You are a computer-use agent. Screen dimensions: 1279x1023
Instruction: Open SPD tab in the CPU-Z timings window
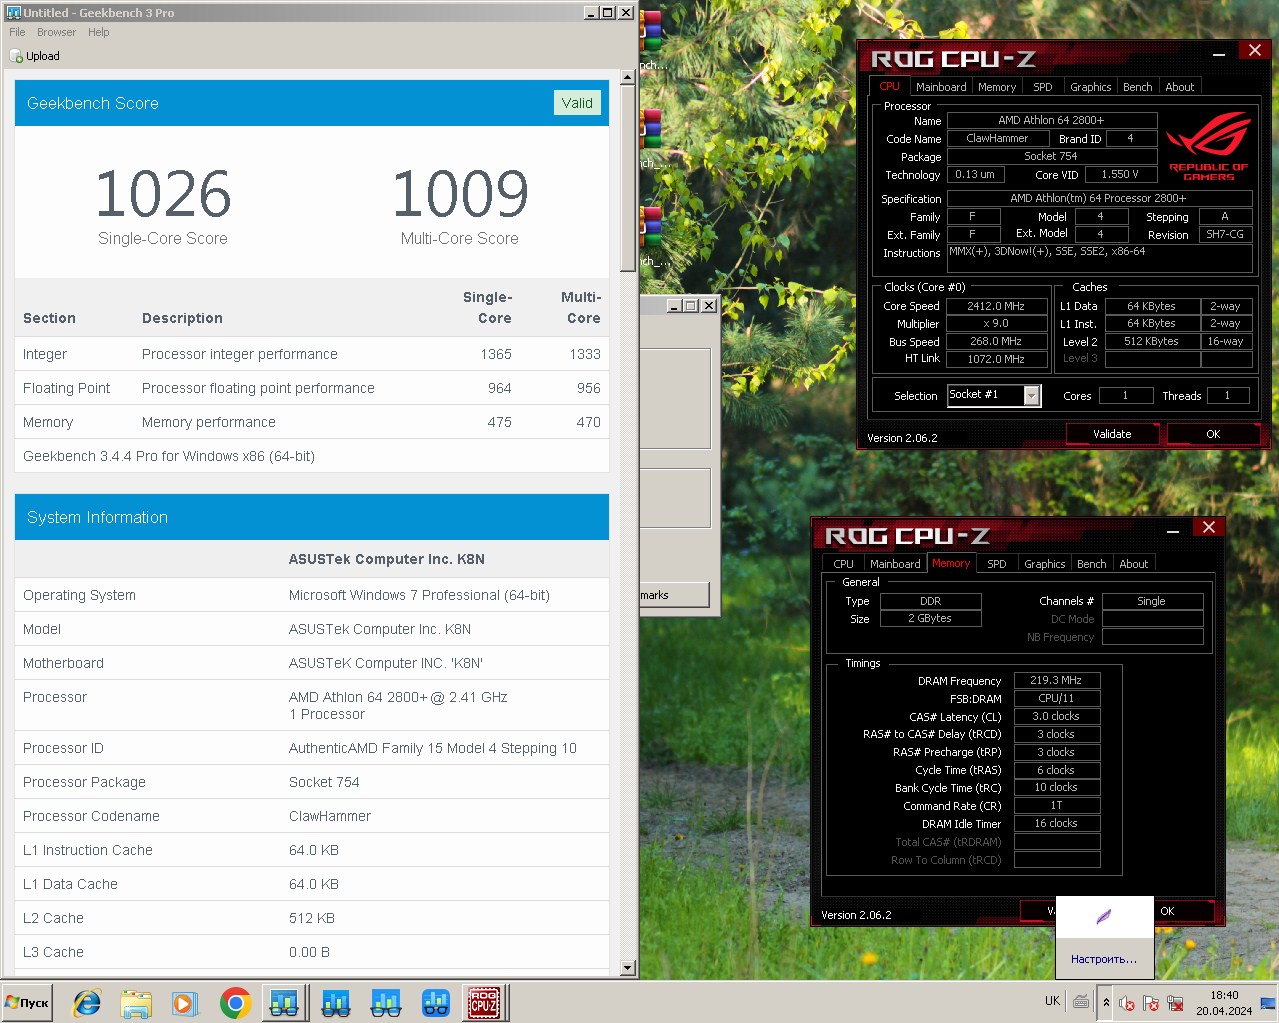click(996, 564)
